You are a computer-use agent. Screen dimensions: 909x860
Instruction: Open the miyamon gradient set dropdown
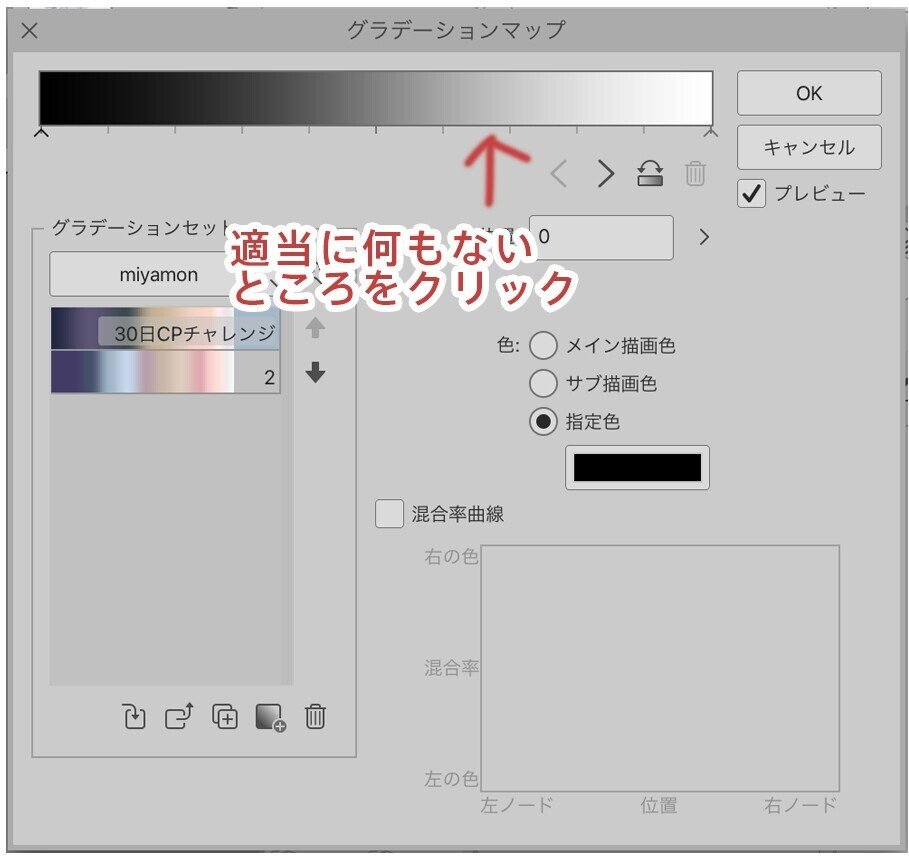tap(165, 274)
